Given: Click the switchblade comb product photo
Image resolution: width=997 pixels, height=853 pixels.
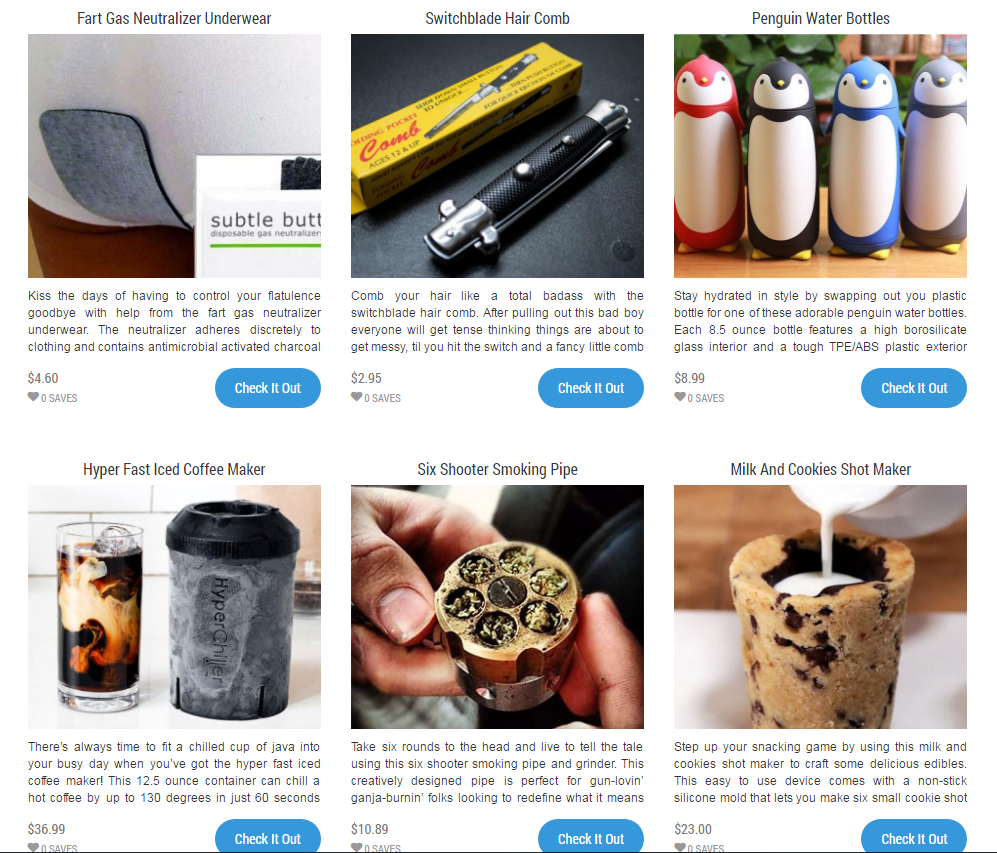Looking at the screenshot, I should click(497, 156).
